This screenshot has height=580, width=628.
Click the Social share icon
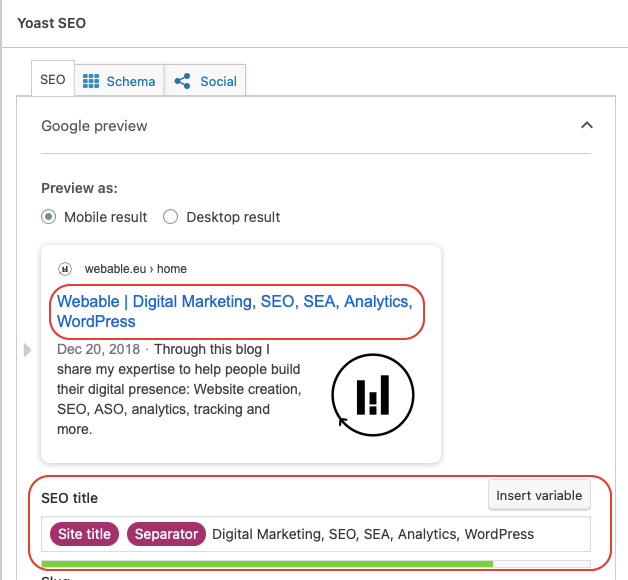[x=182, y=81]
